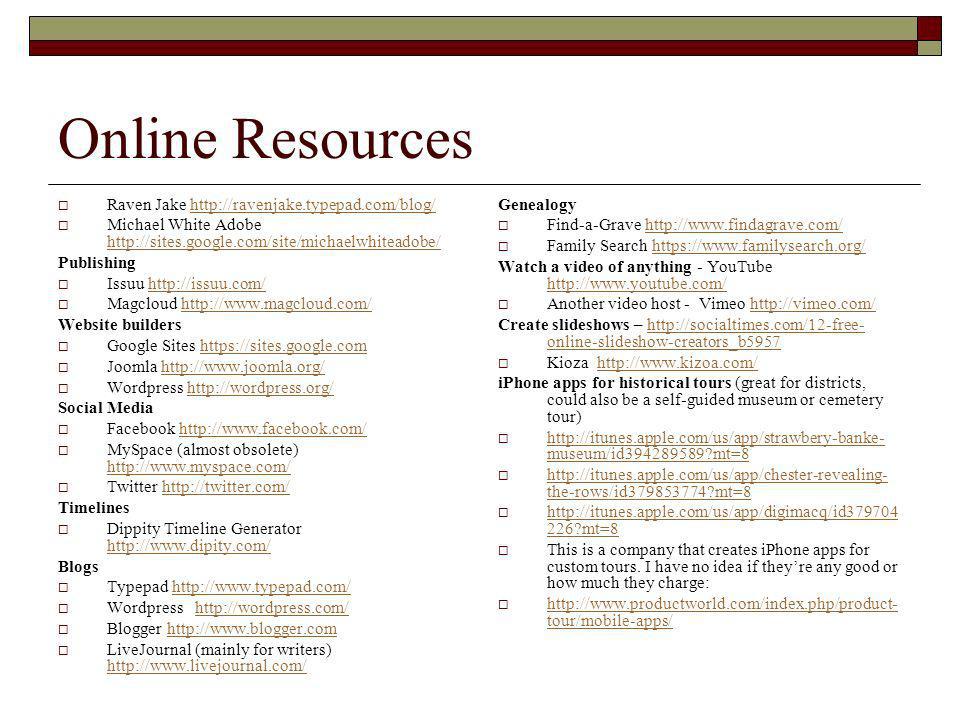Select the 'Find-a-Grave' label
This screenshot has height=720, width=960.
[594, 225]
